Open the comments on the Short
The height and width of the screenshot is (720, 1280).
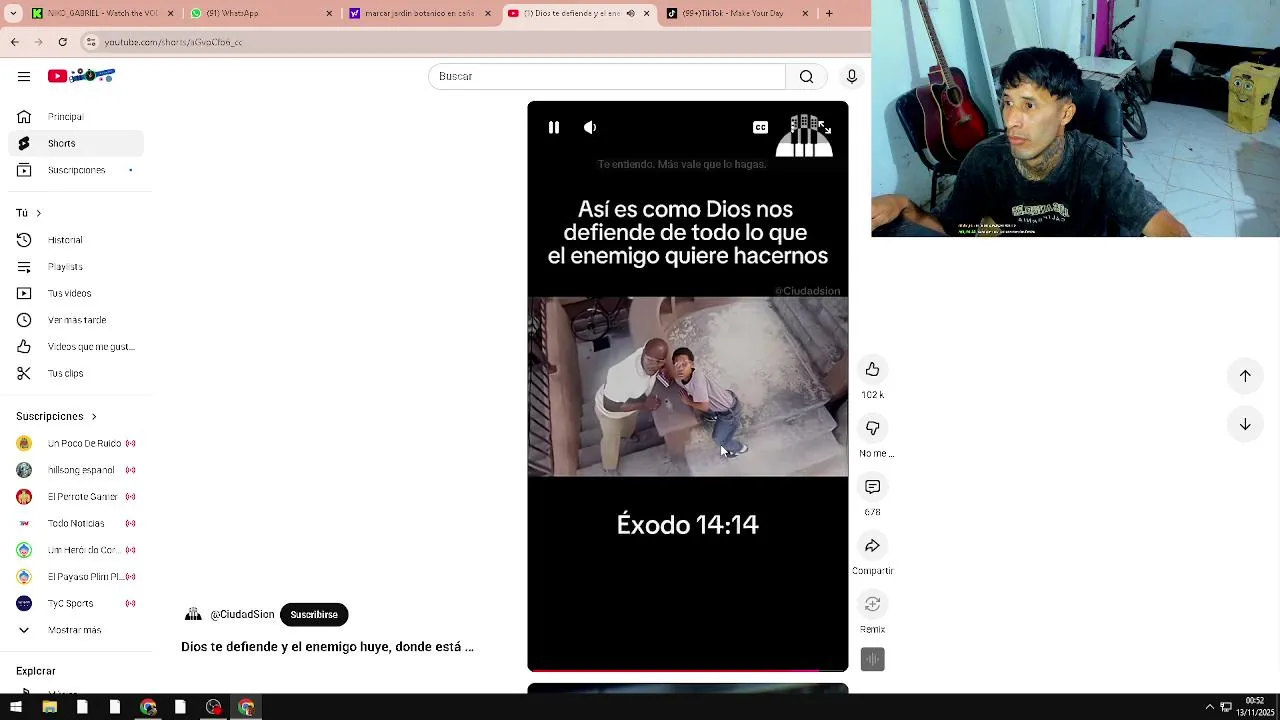click(x=873, y=487)
